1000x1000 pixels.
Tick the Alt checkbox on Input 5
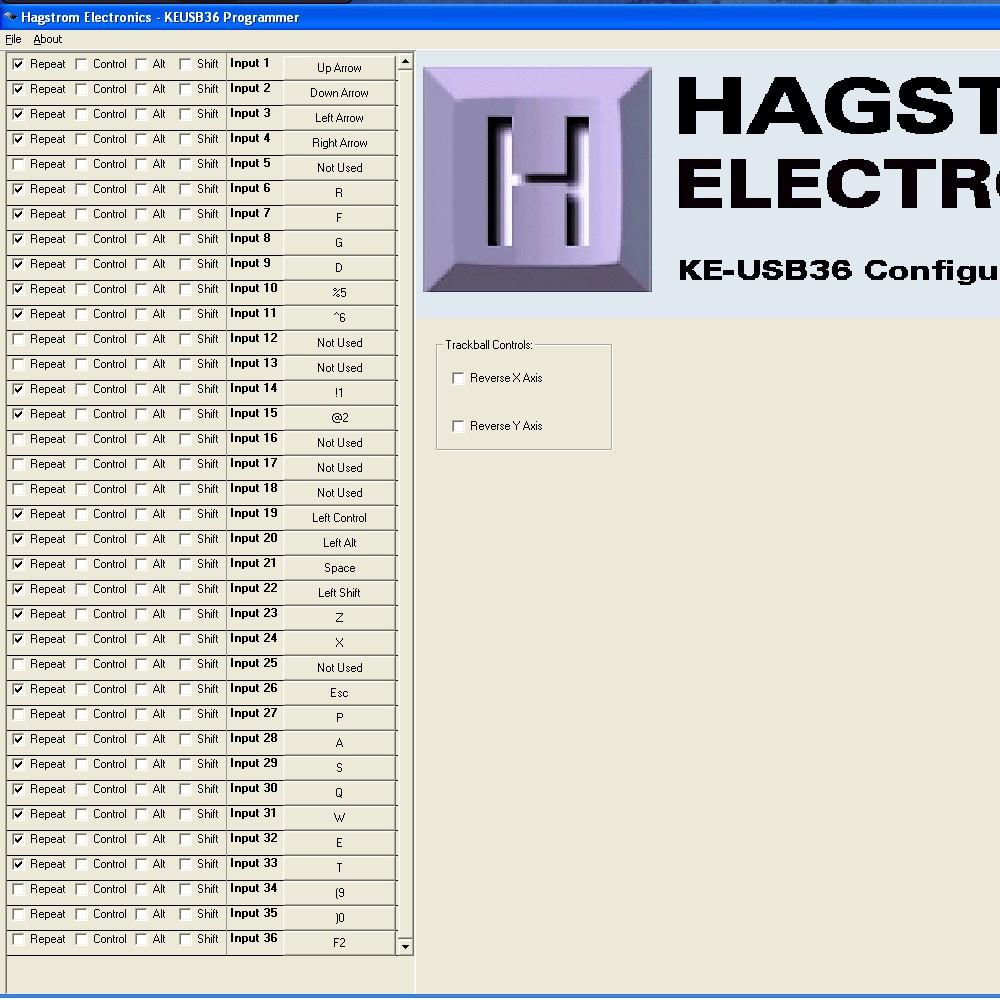point(141,165)
